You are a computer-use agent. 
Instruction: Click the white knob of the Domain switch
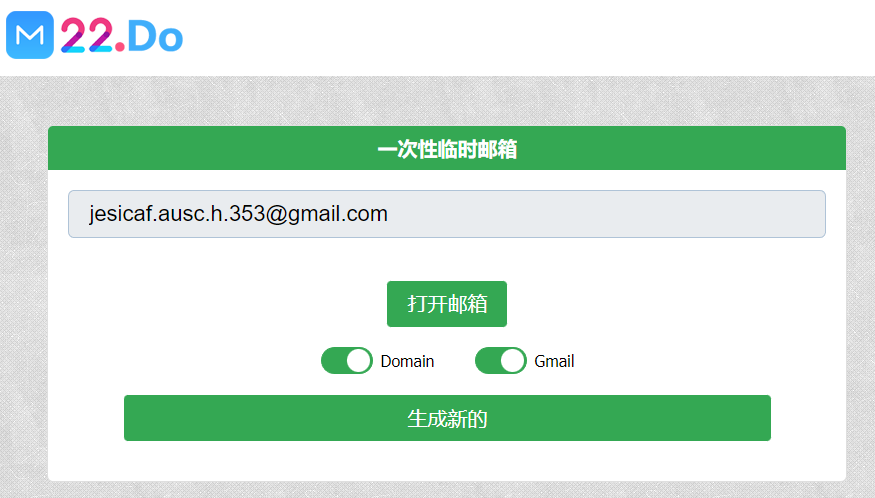coord(359,361)
